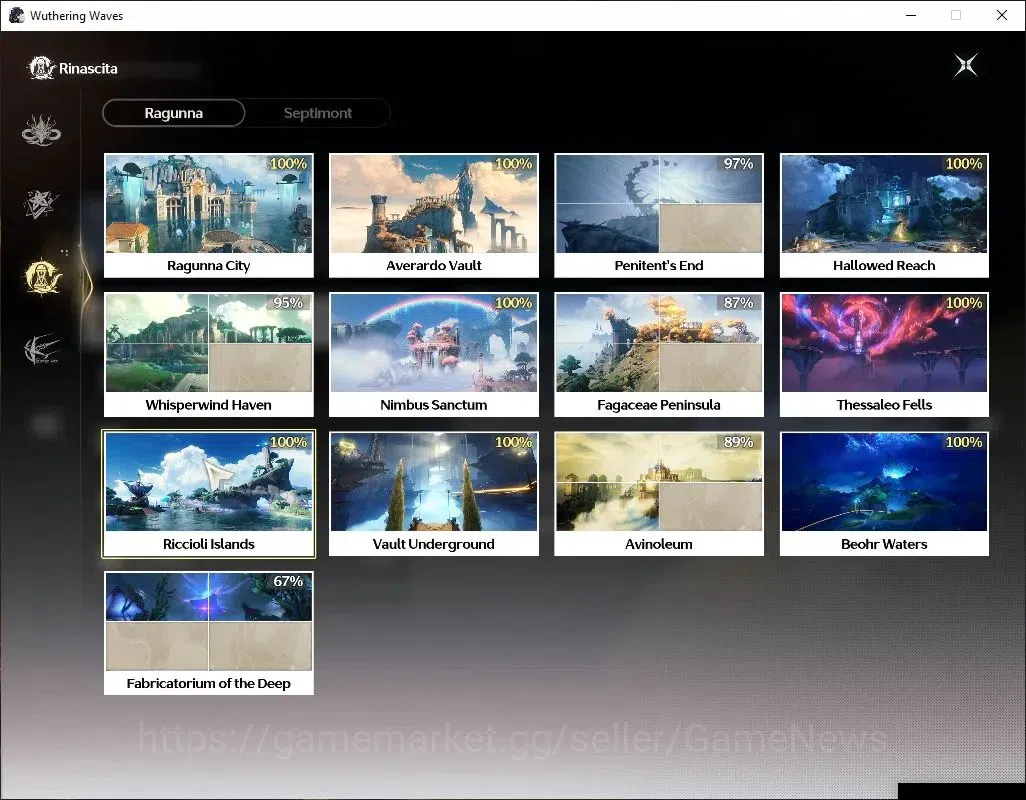Click the 89% progress on Avinoleum
This screenshot has width=1026, height=800.
tap(739, 442)
